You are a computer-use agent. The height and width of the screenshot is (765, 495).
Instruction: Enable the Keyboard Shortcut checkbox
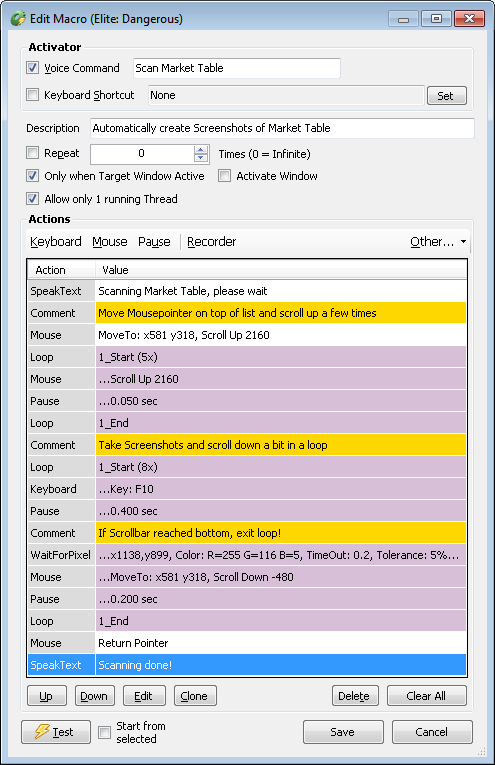33,95
